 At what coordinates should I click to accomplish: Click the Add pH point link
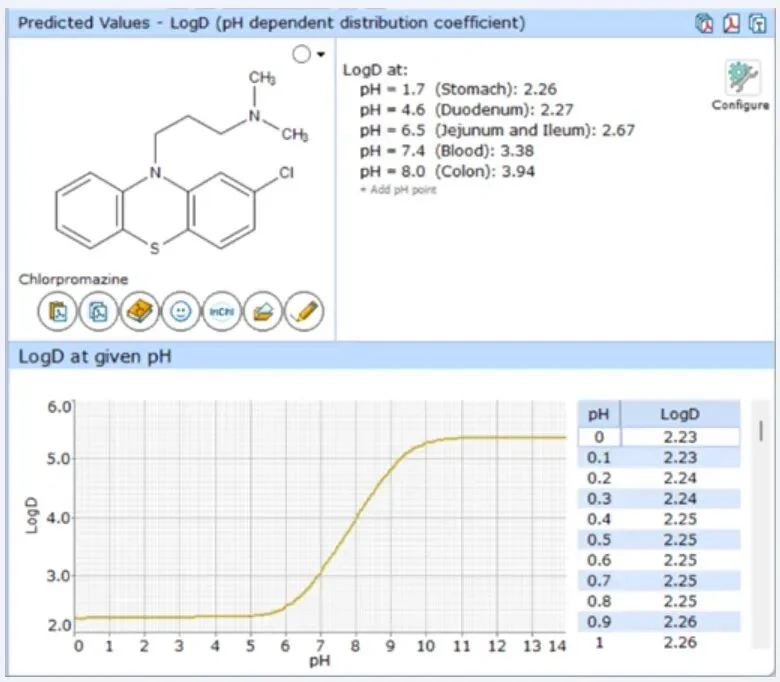coord(398,190)
